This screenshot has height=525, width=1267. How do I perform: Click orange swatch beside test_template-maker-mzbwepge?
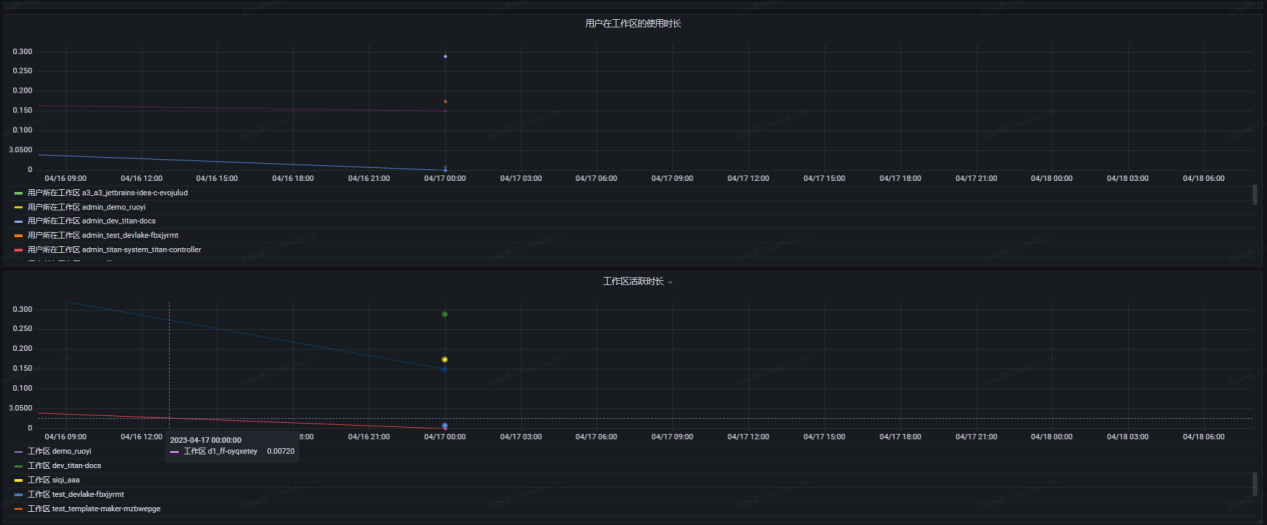[18, 509]
